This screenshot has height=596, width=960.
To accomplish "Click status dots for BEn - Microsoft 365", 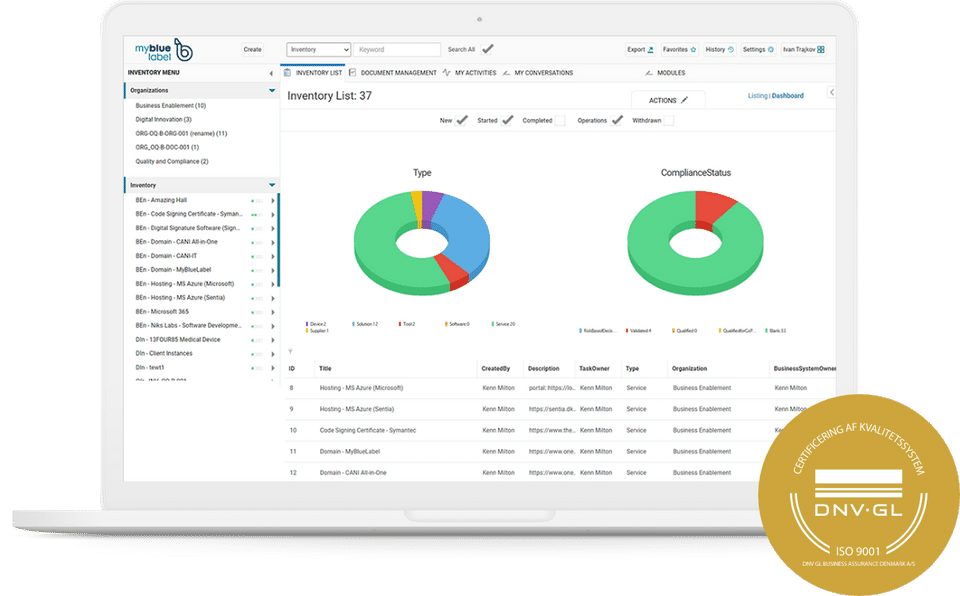I will (257, 312).
